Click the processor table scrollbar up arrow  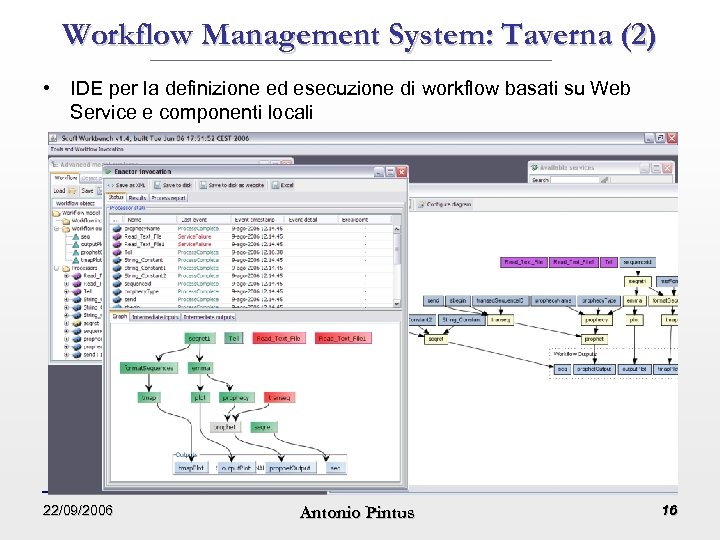pyautogui.click(x=397, y=228)
